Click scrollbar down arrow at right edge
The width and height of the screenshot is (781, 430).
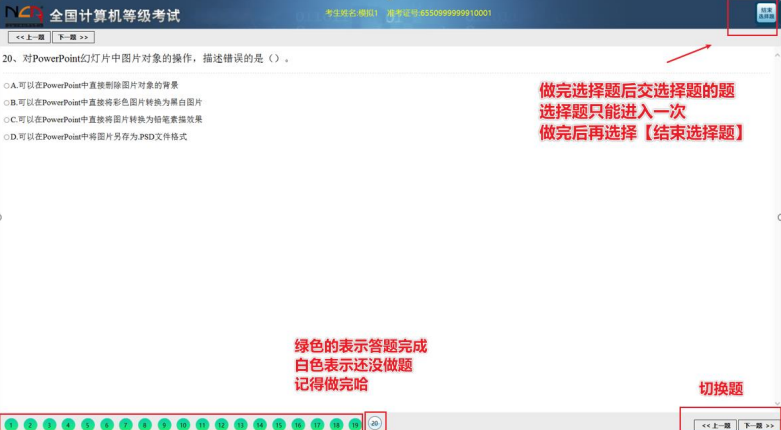pos(778,404)
